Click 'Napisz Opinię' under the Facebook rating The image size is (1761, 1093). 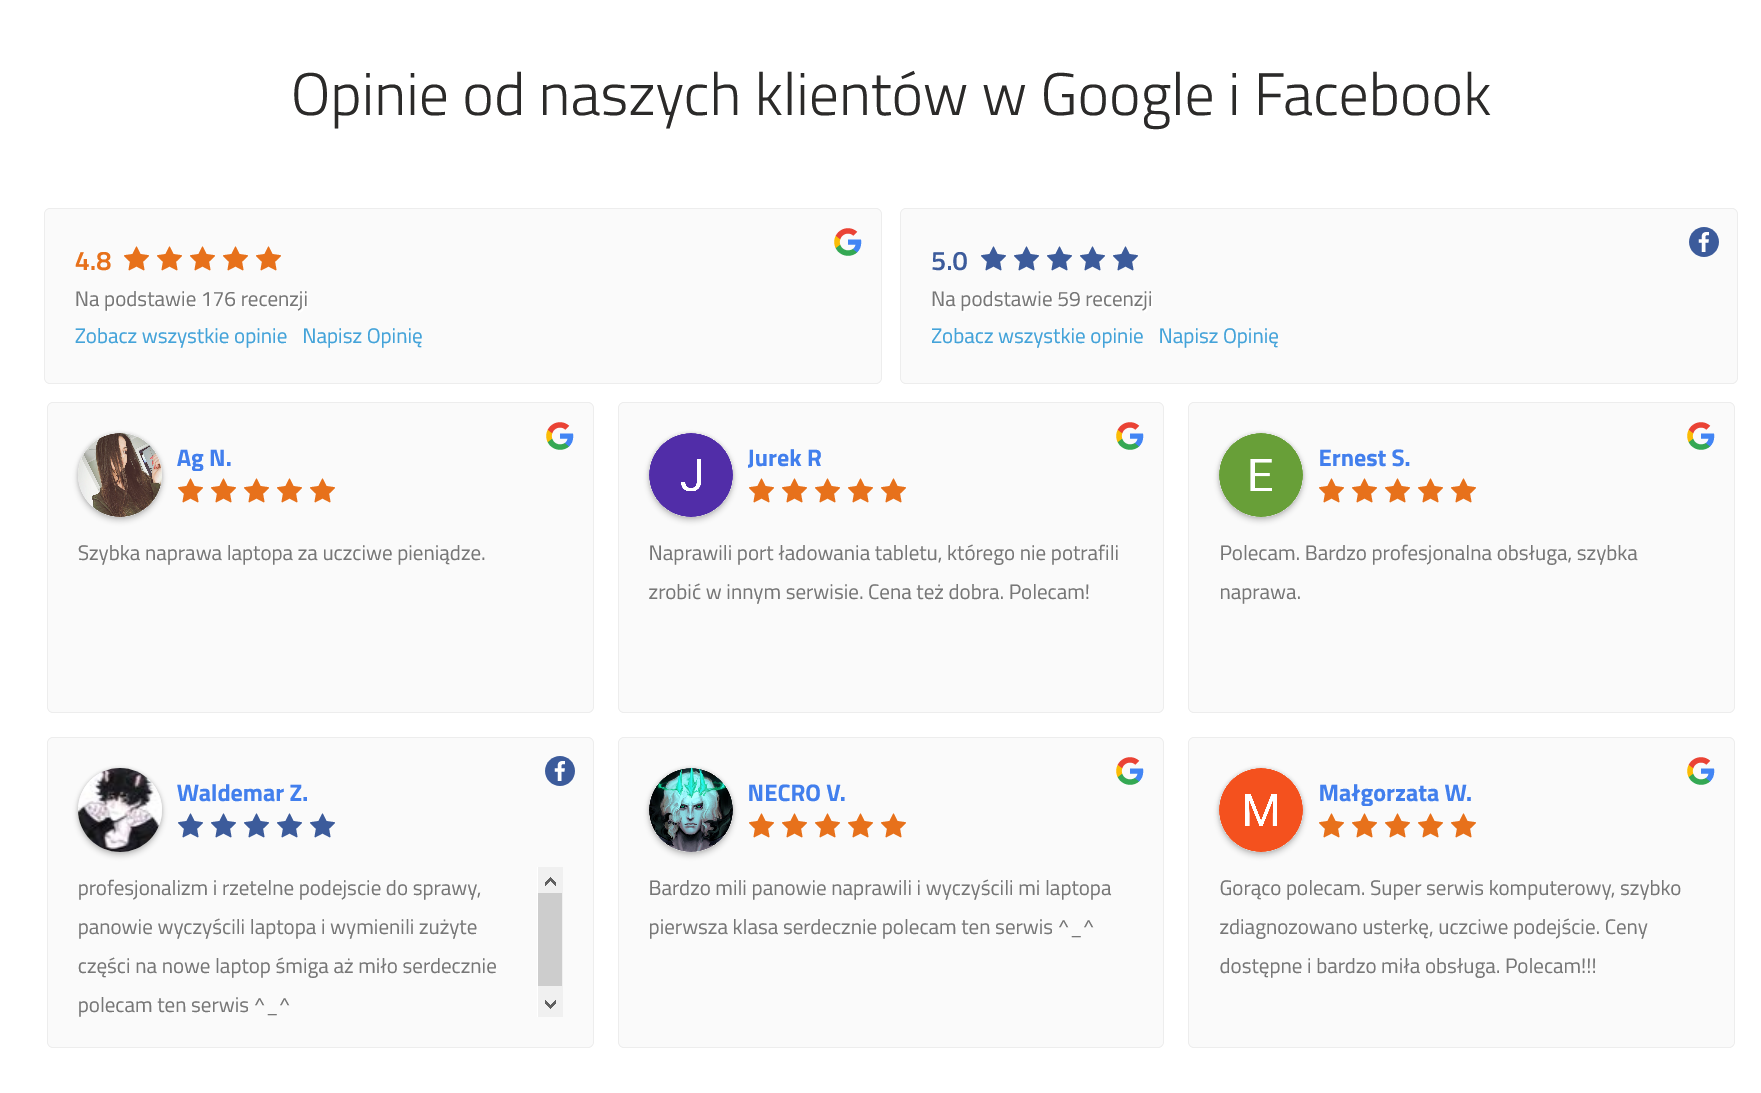tap(1218, 336)
